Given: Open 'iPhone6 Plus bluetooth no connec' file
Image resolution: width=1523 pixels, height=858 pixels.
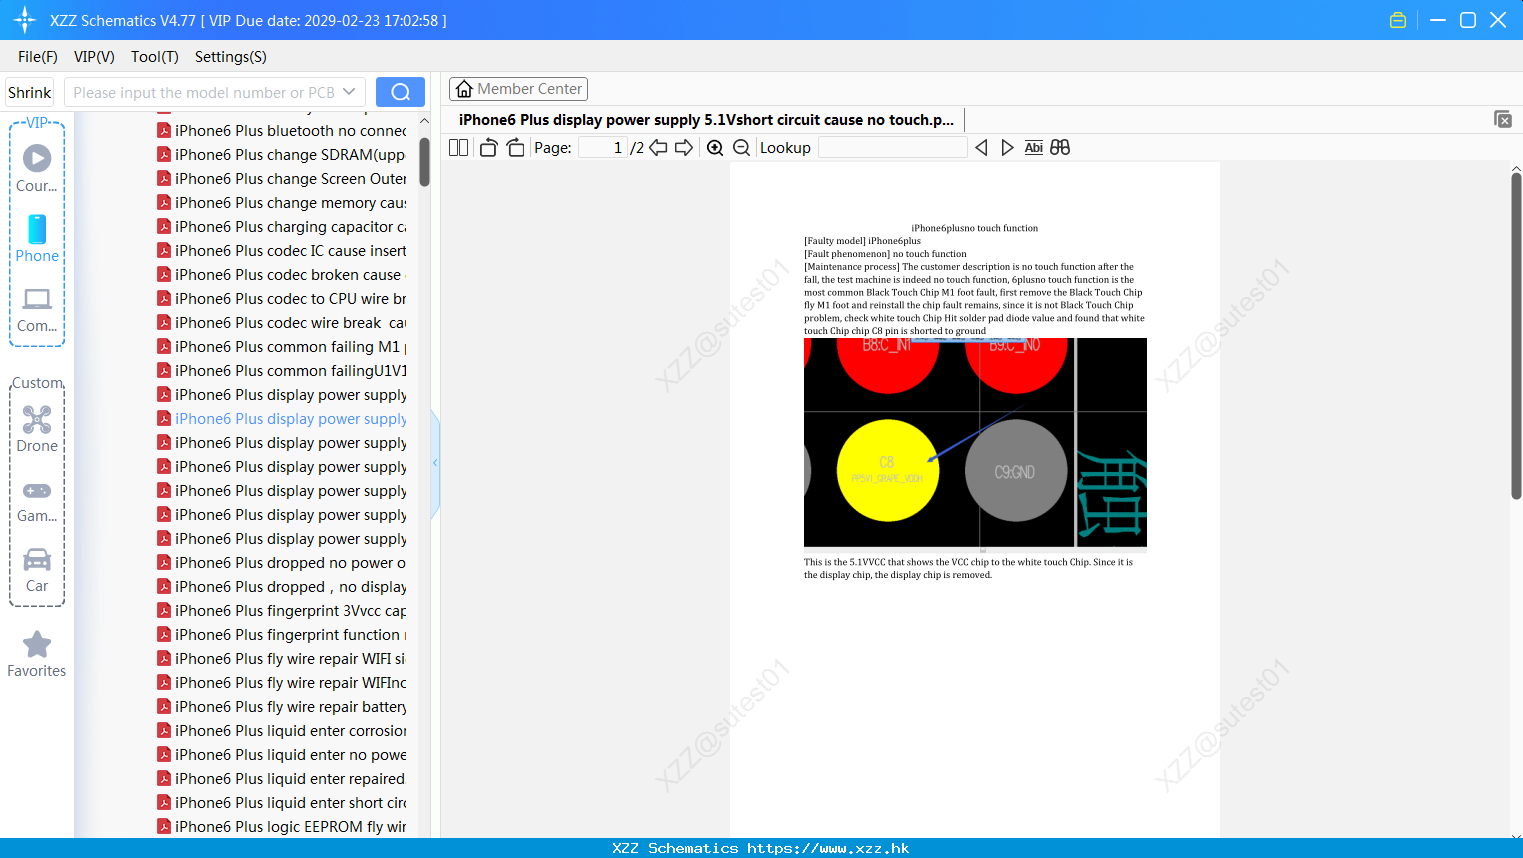Looking at the screenshot, I should [282, 131].
